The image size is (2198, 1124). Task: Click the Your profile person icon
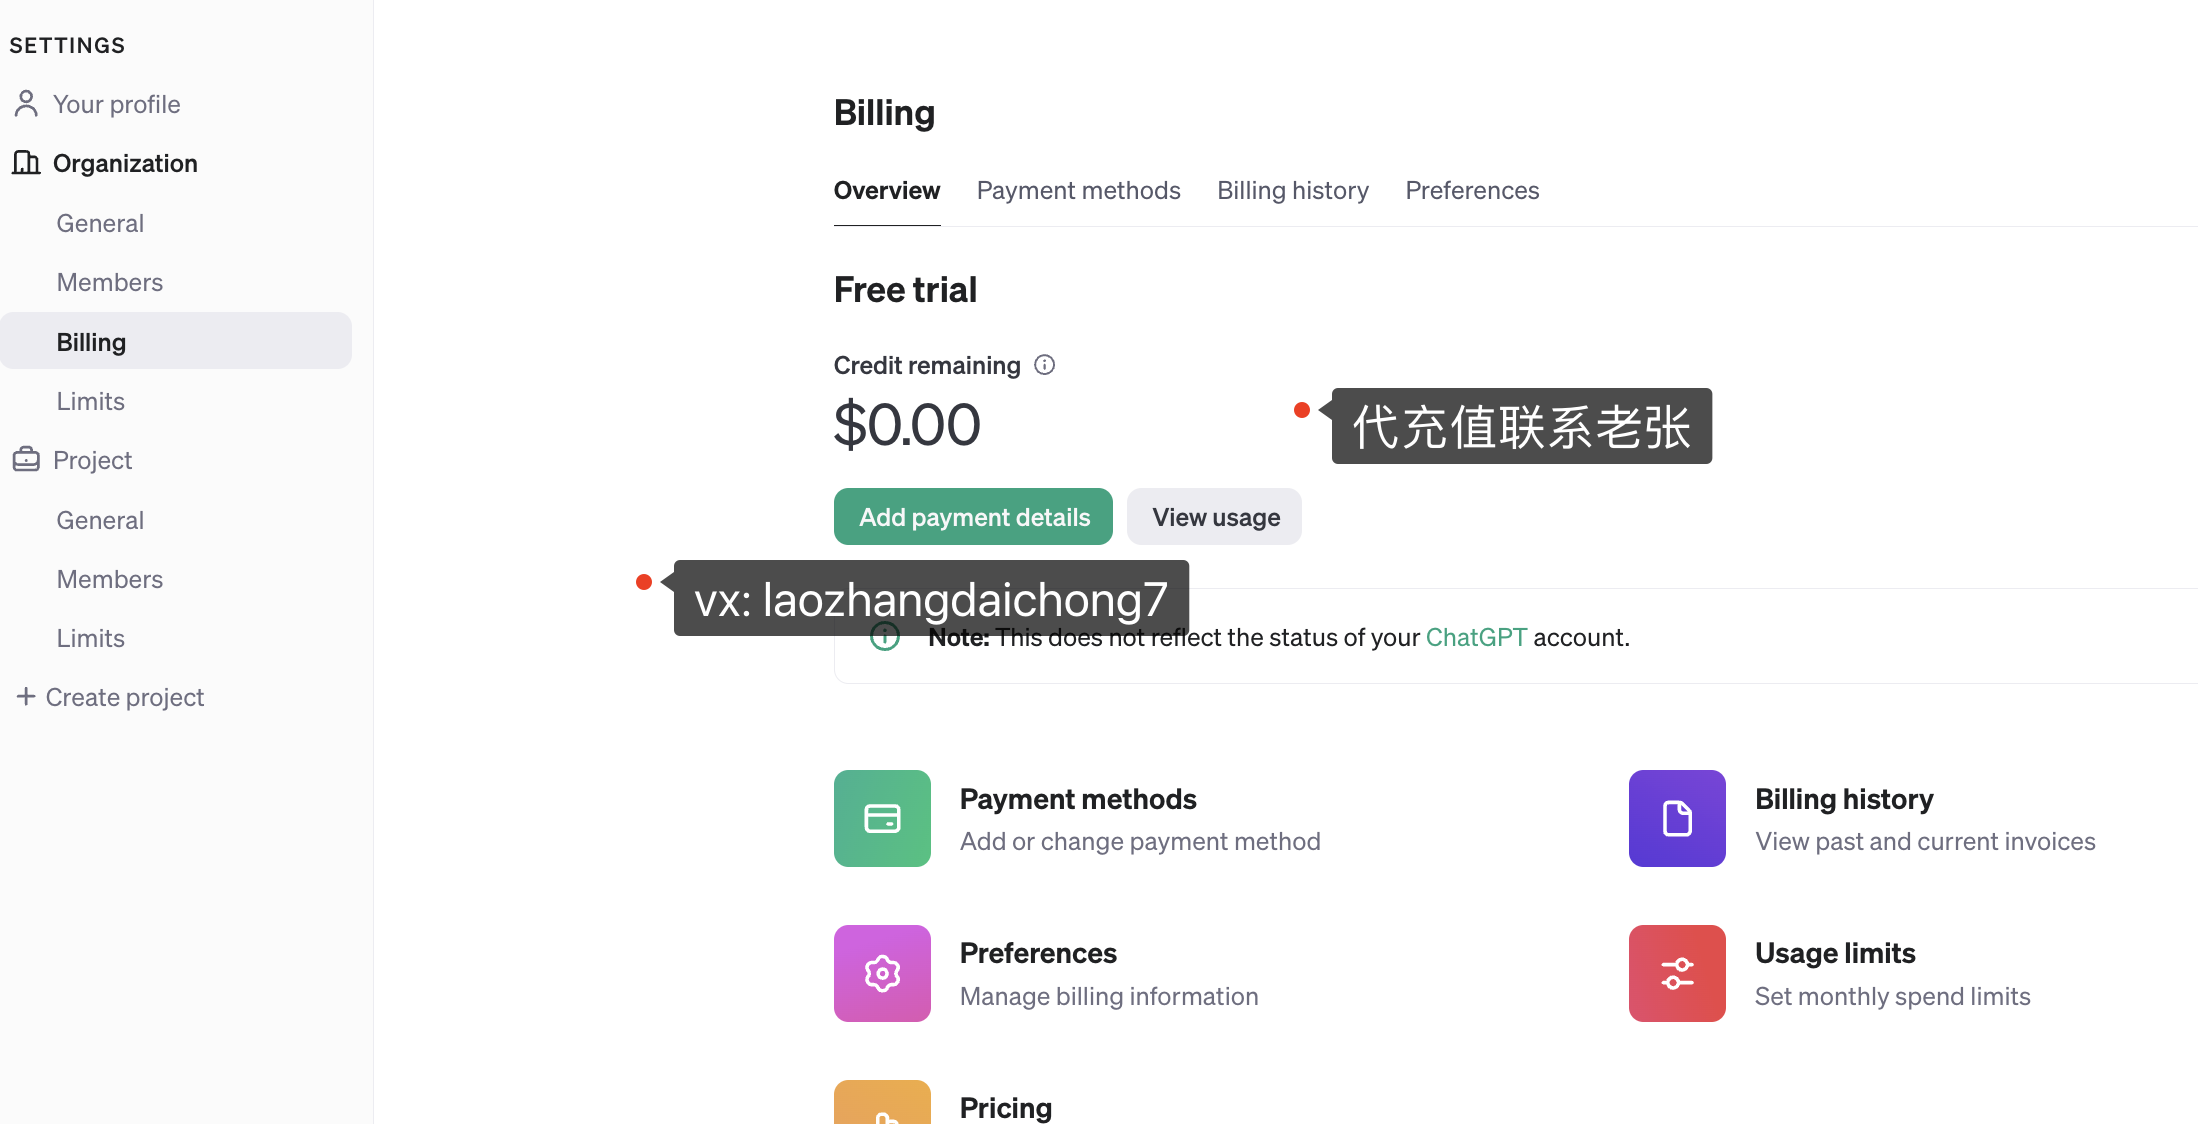tap(26, 104)
